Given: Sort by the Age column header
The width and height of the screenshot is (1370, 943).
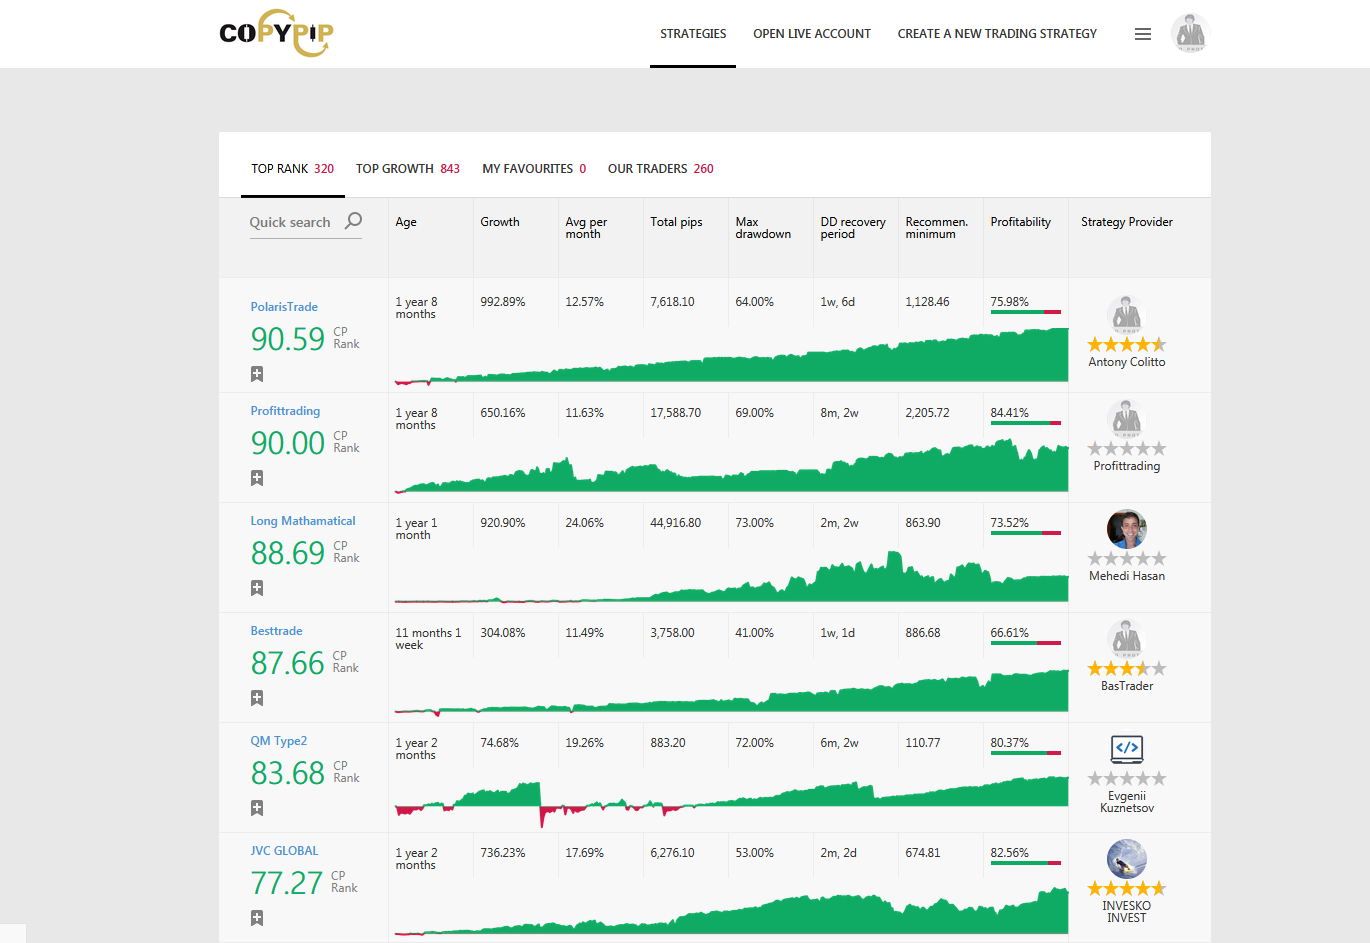Looking at the screenshot, I should 406,222.
